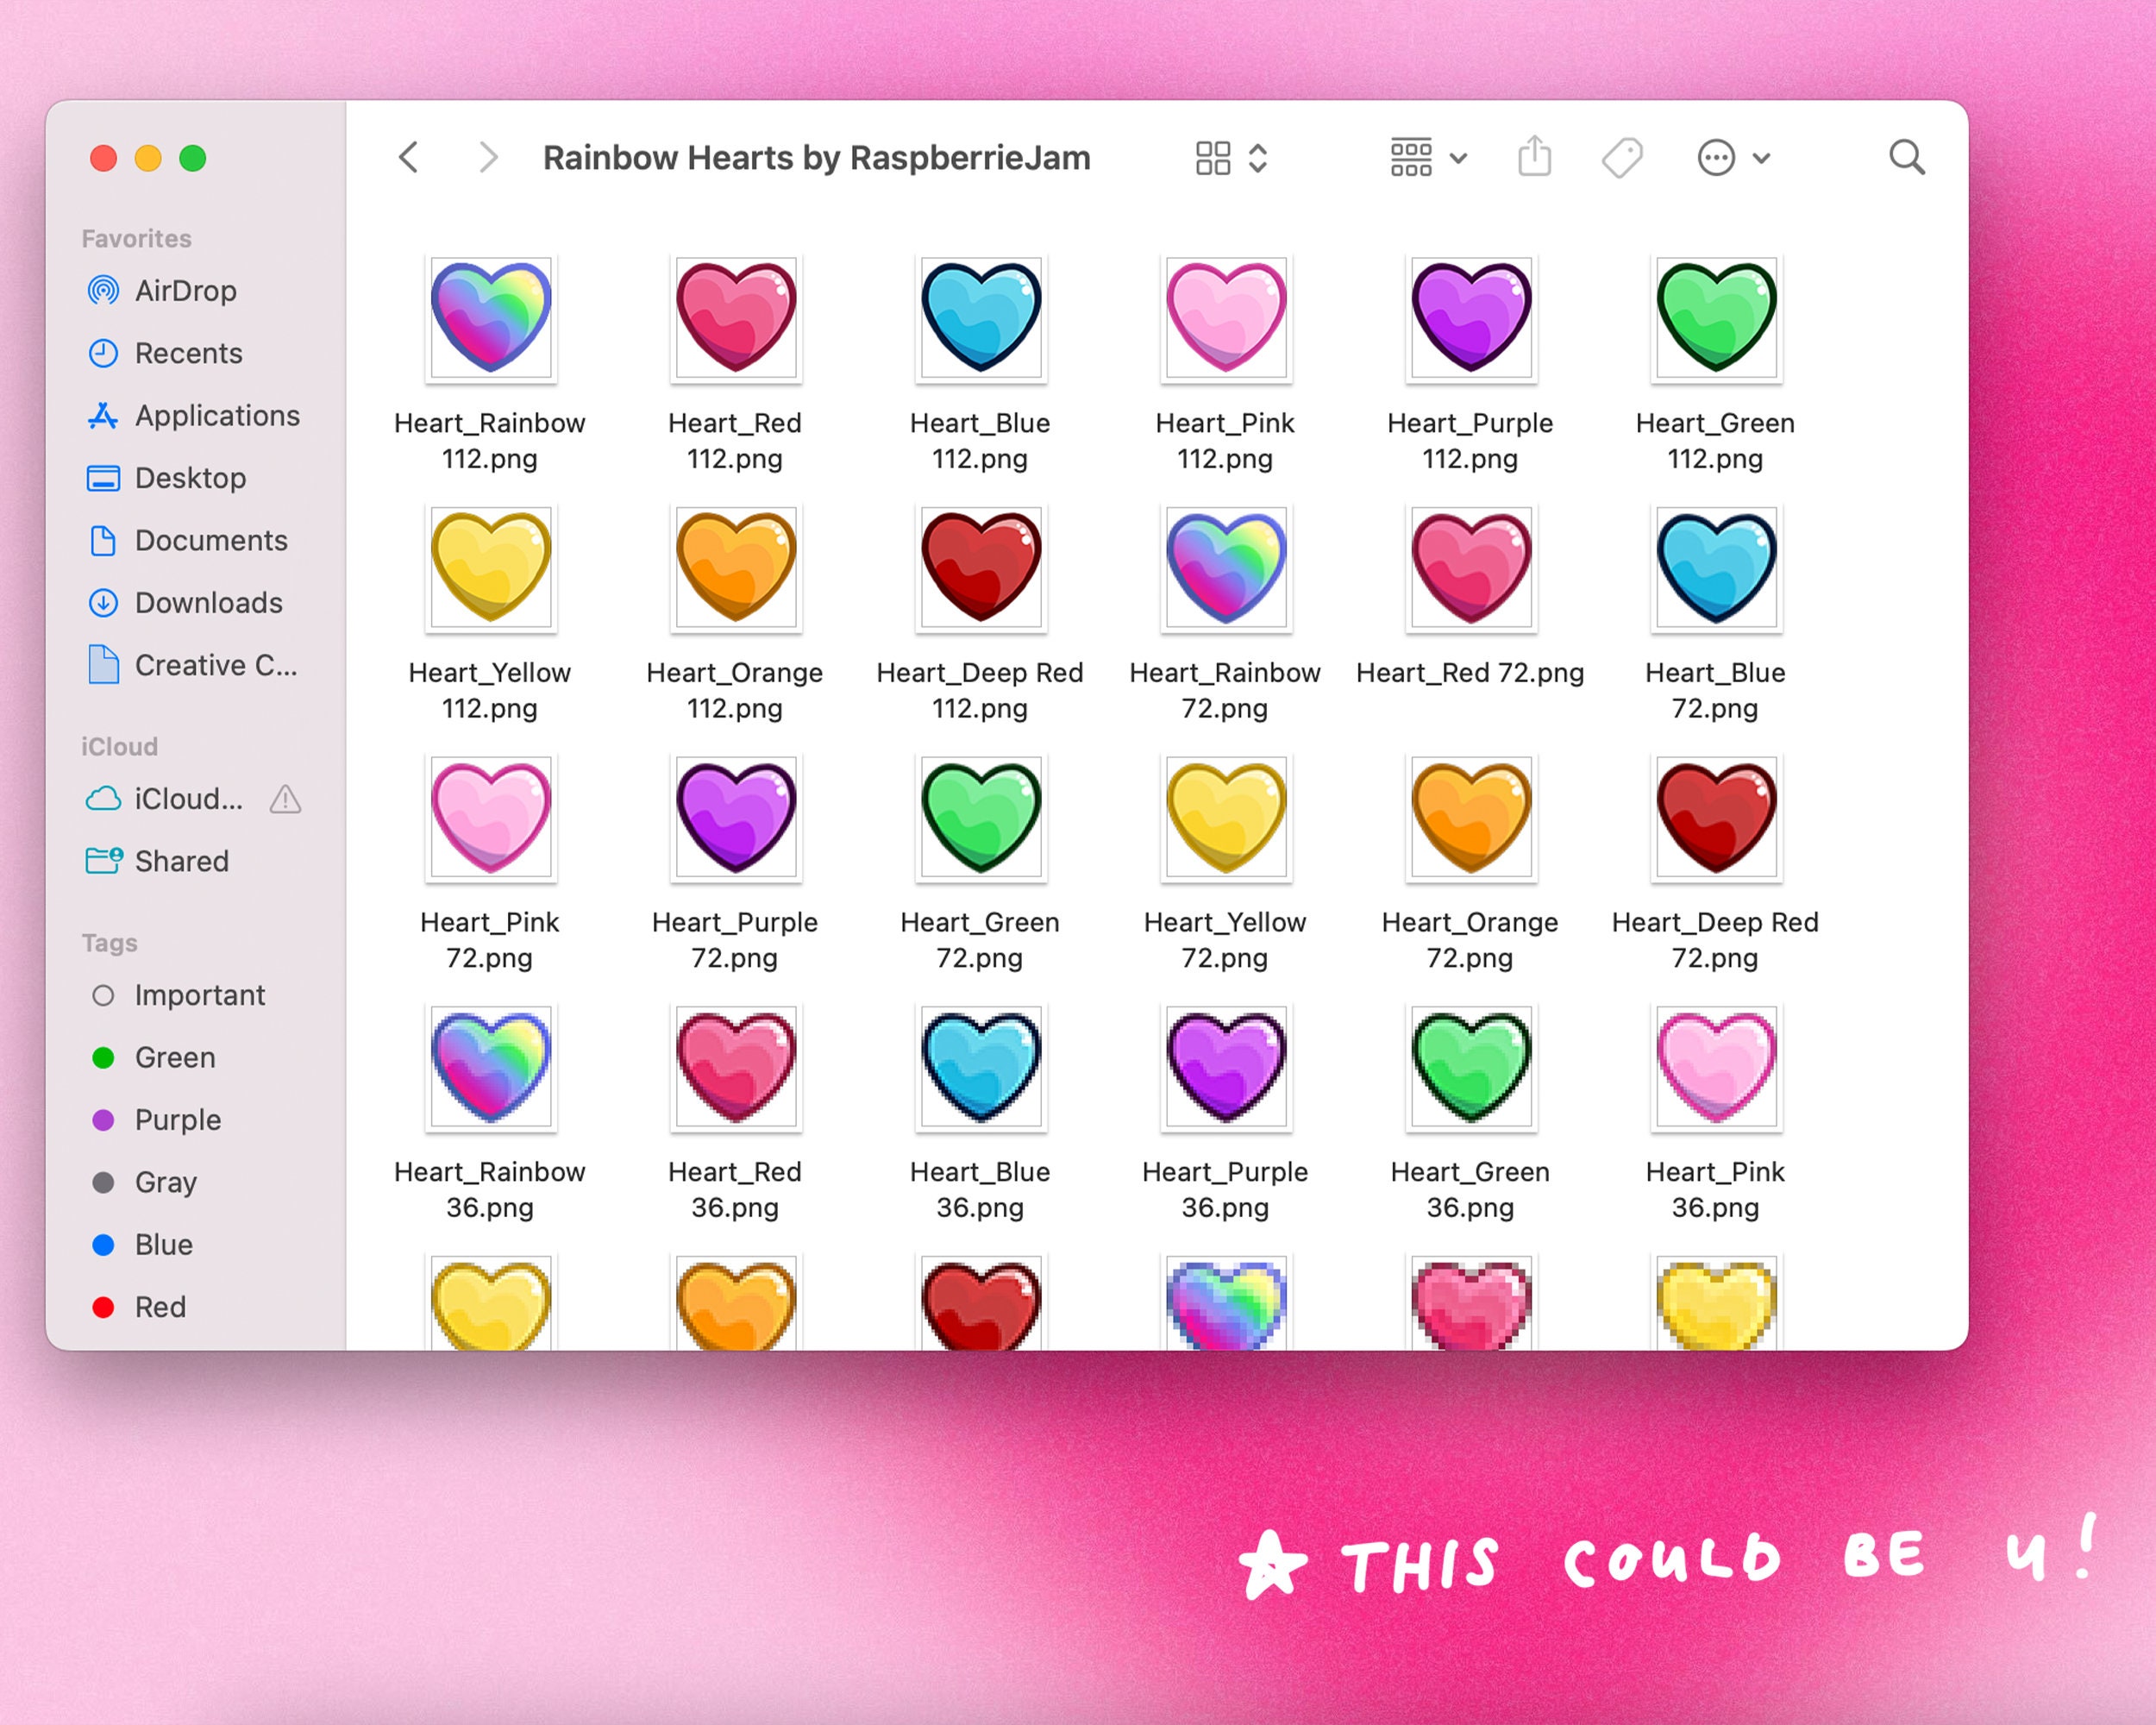Go forward using the forward arrow
Screen dimensions: 2156x1725
[487, 157]
